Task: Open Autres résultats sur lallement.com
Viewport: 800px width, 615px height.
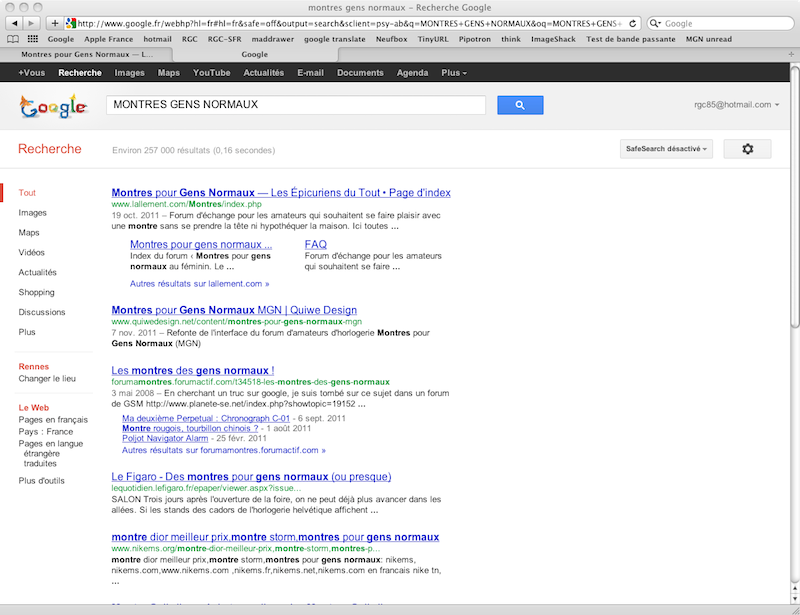Action: (199, 284)
